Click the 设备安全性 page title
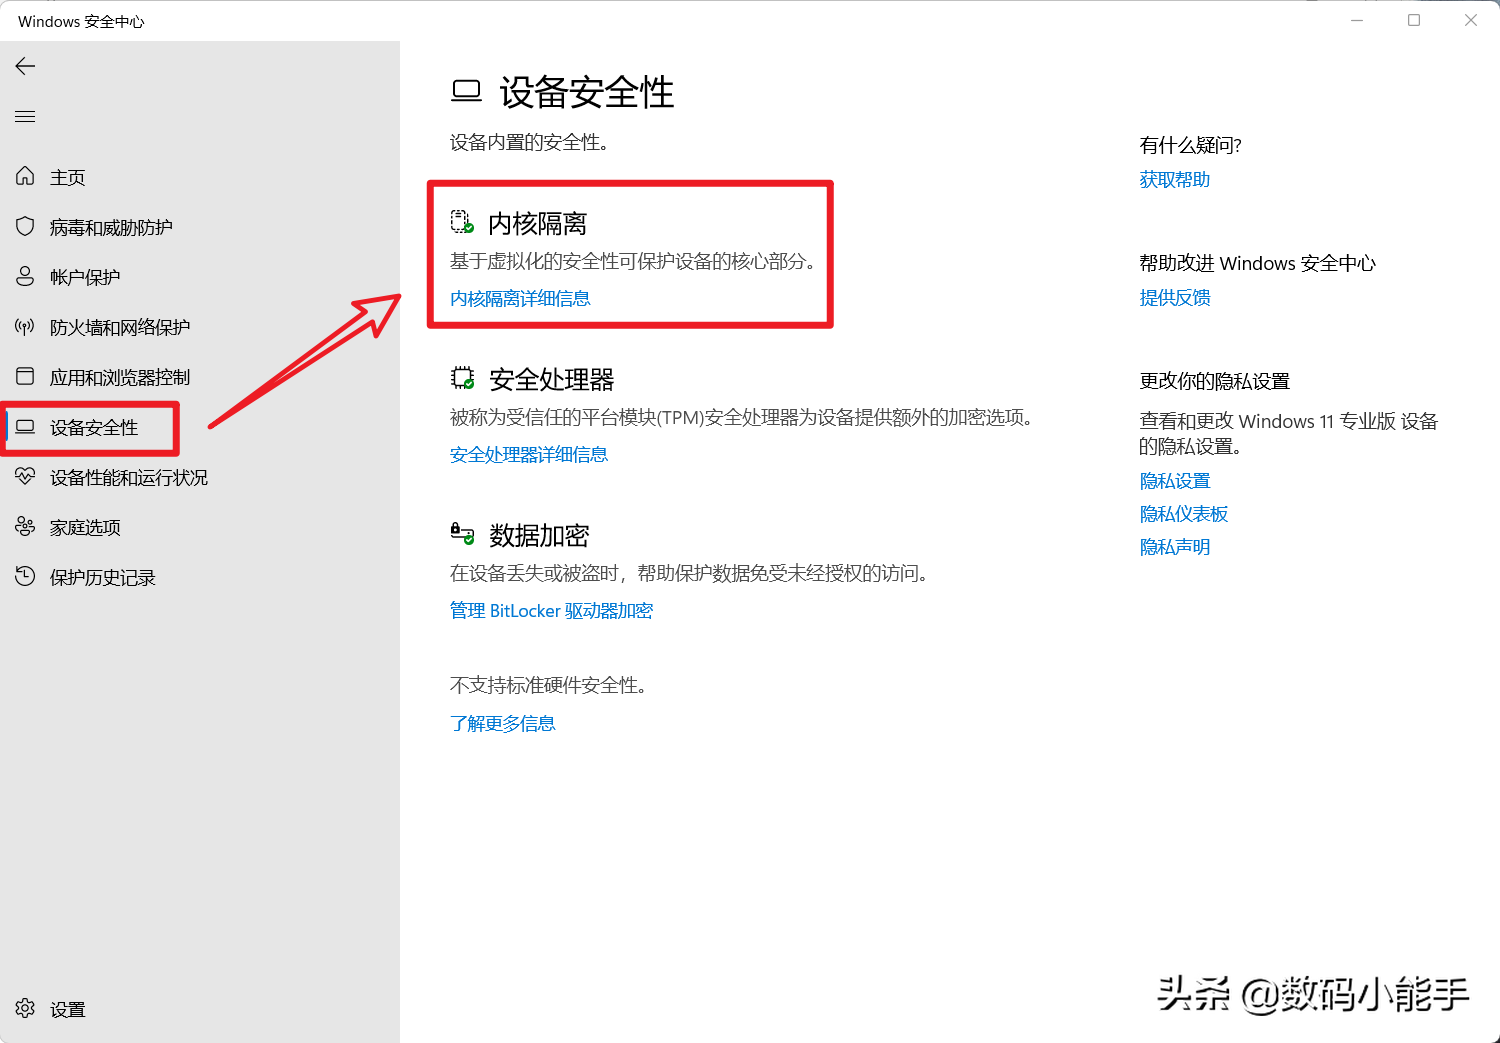 [587, 92]
